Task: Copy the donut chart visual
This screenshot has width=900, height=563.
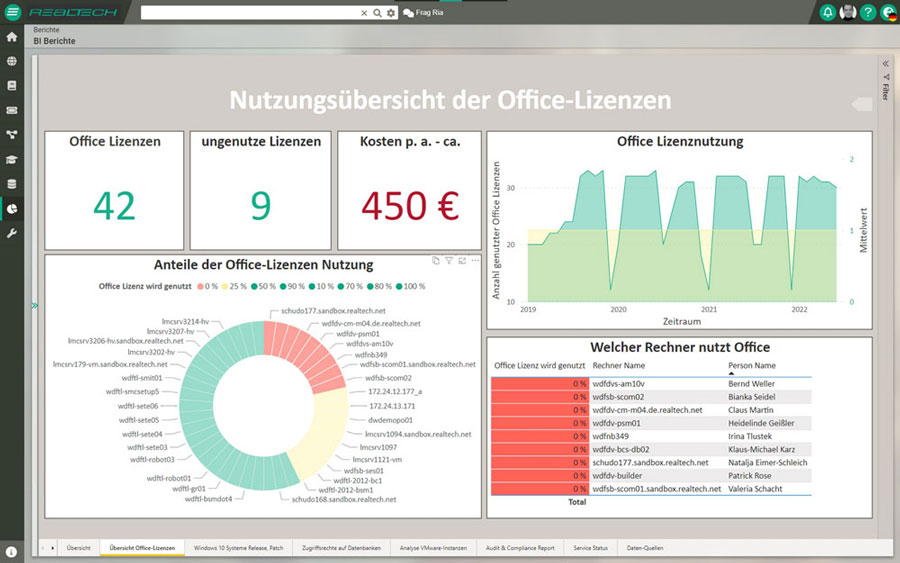Action: pyautogui.click(x=436, y=261)
